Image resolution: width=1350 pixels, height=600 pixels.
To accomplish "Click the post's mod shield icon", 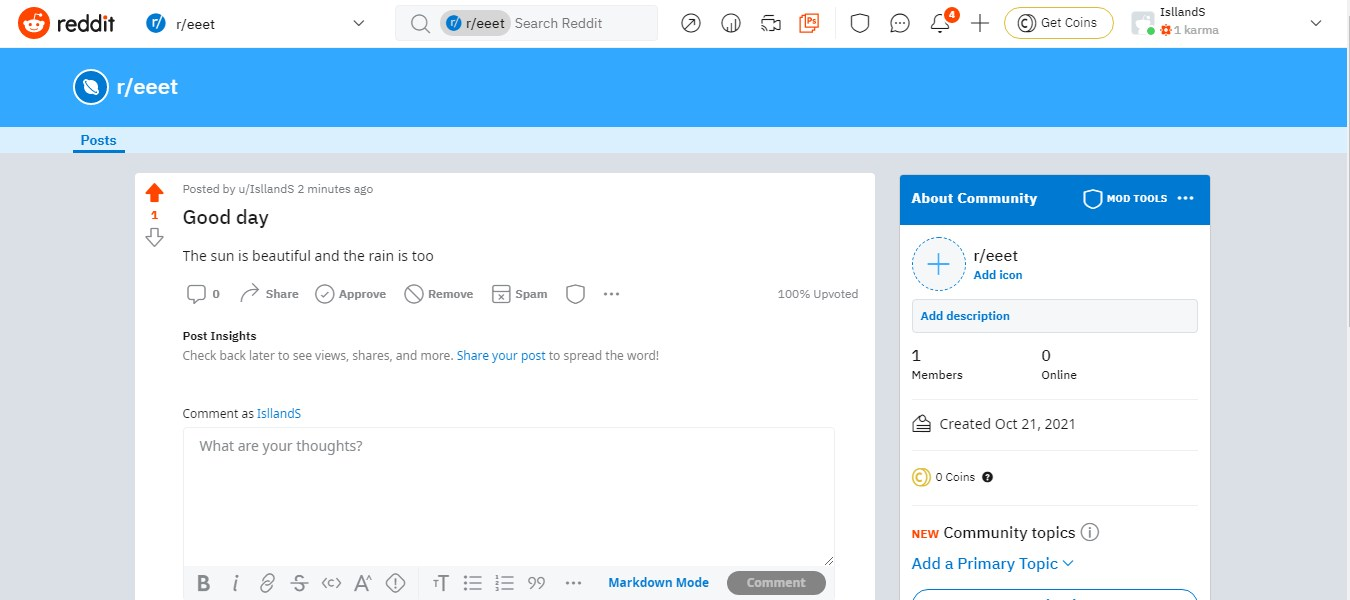I will 575,294.
